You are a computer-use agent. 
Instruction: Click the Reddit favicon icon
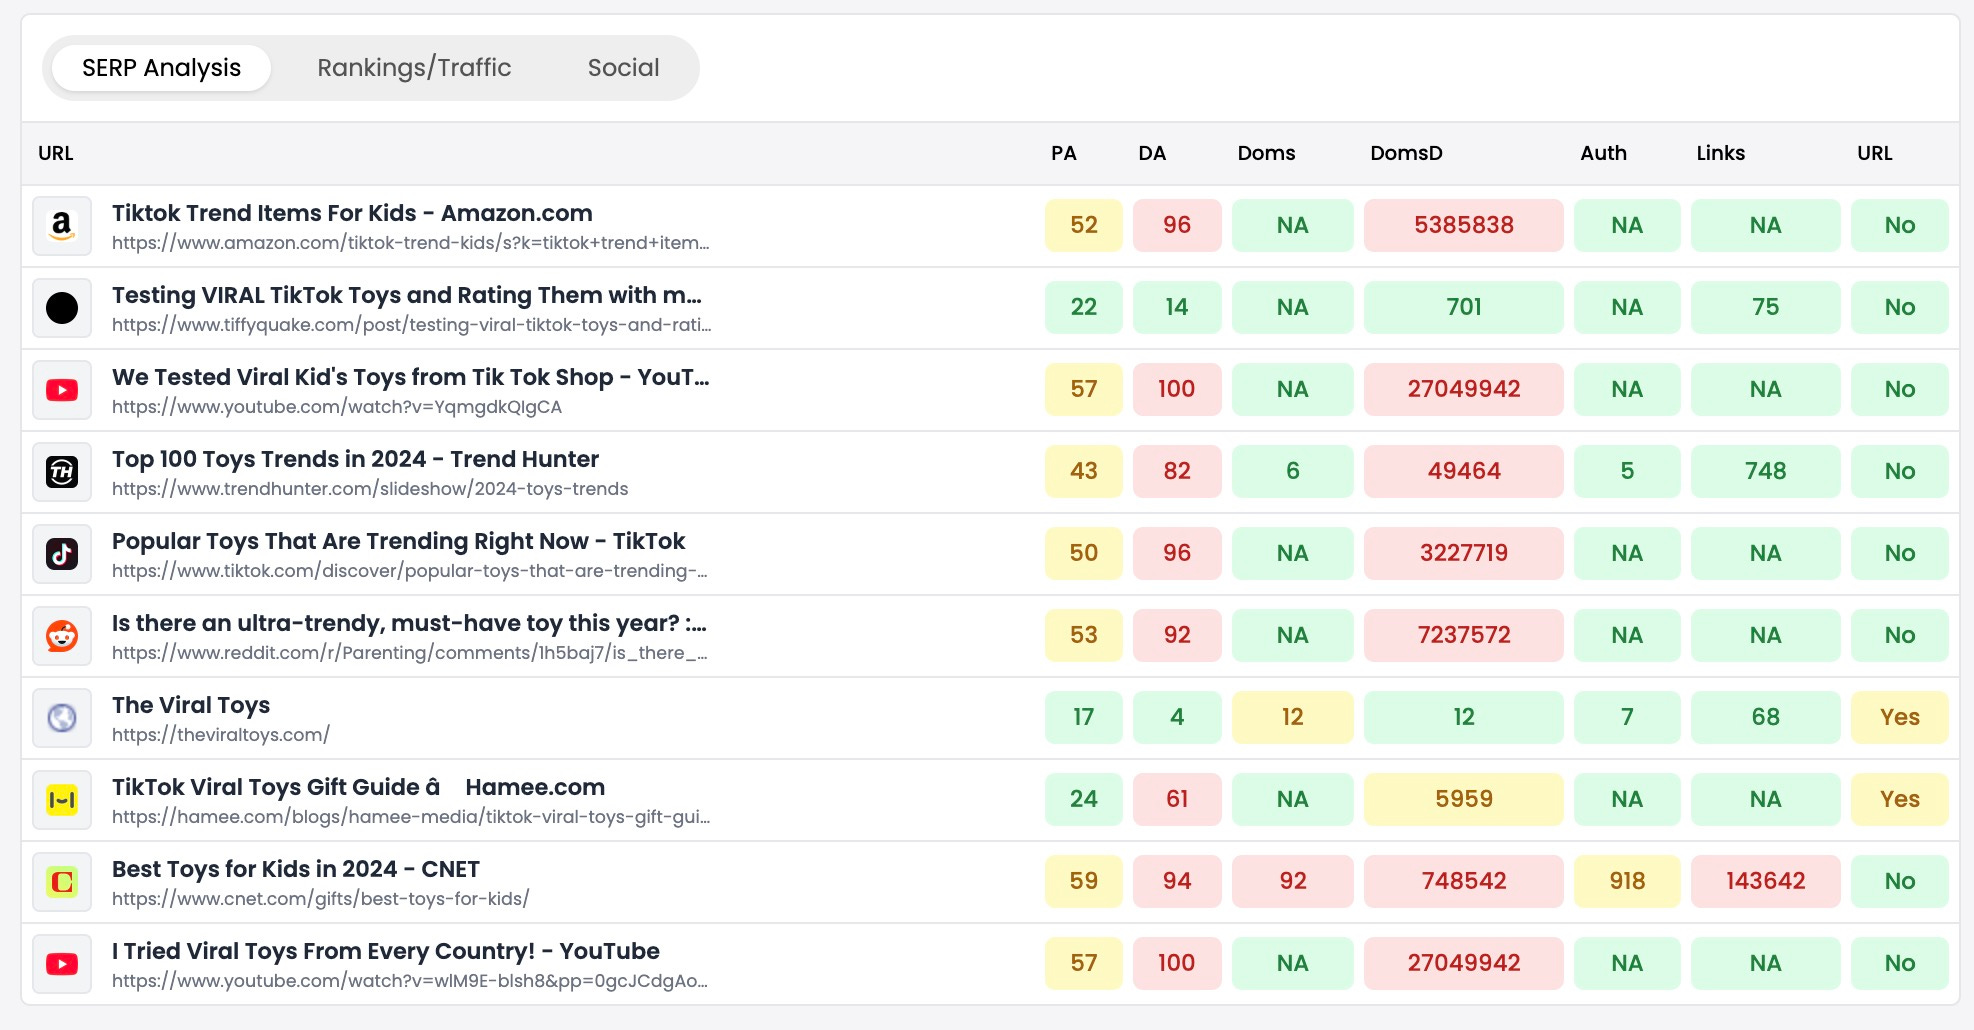62,636
